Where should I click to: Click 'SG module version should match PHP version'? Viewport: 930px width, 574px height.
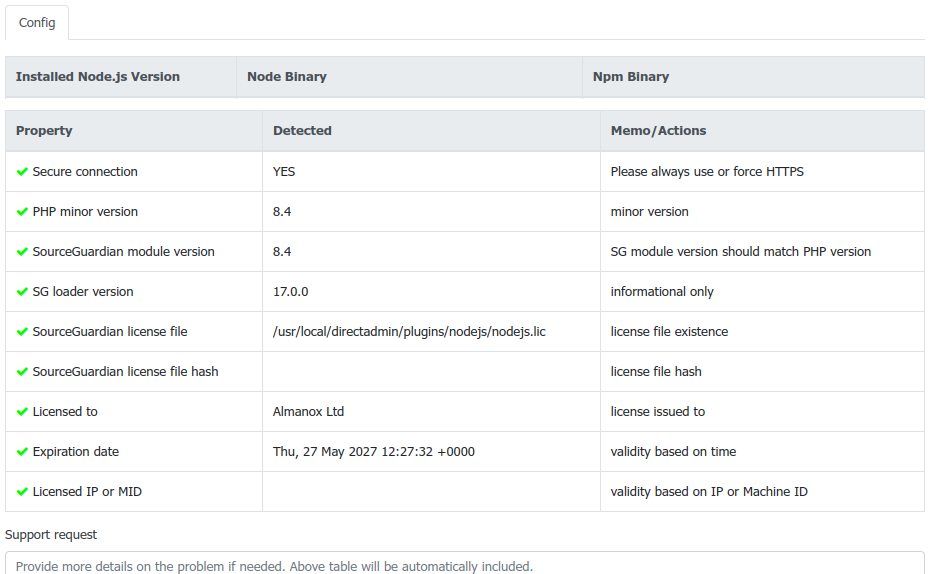[x=741, y=252]
